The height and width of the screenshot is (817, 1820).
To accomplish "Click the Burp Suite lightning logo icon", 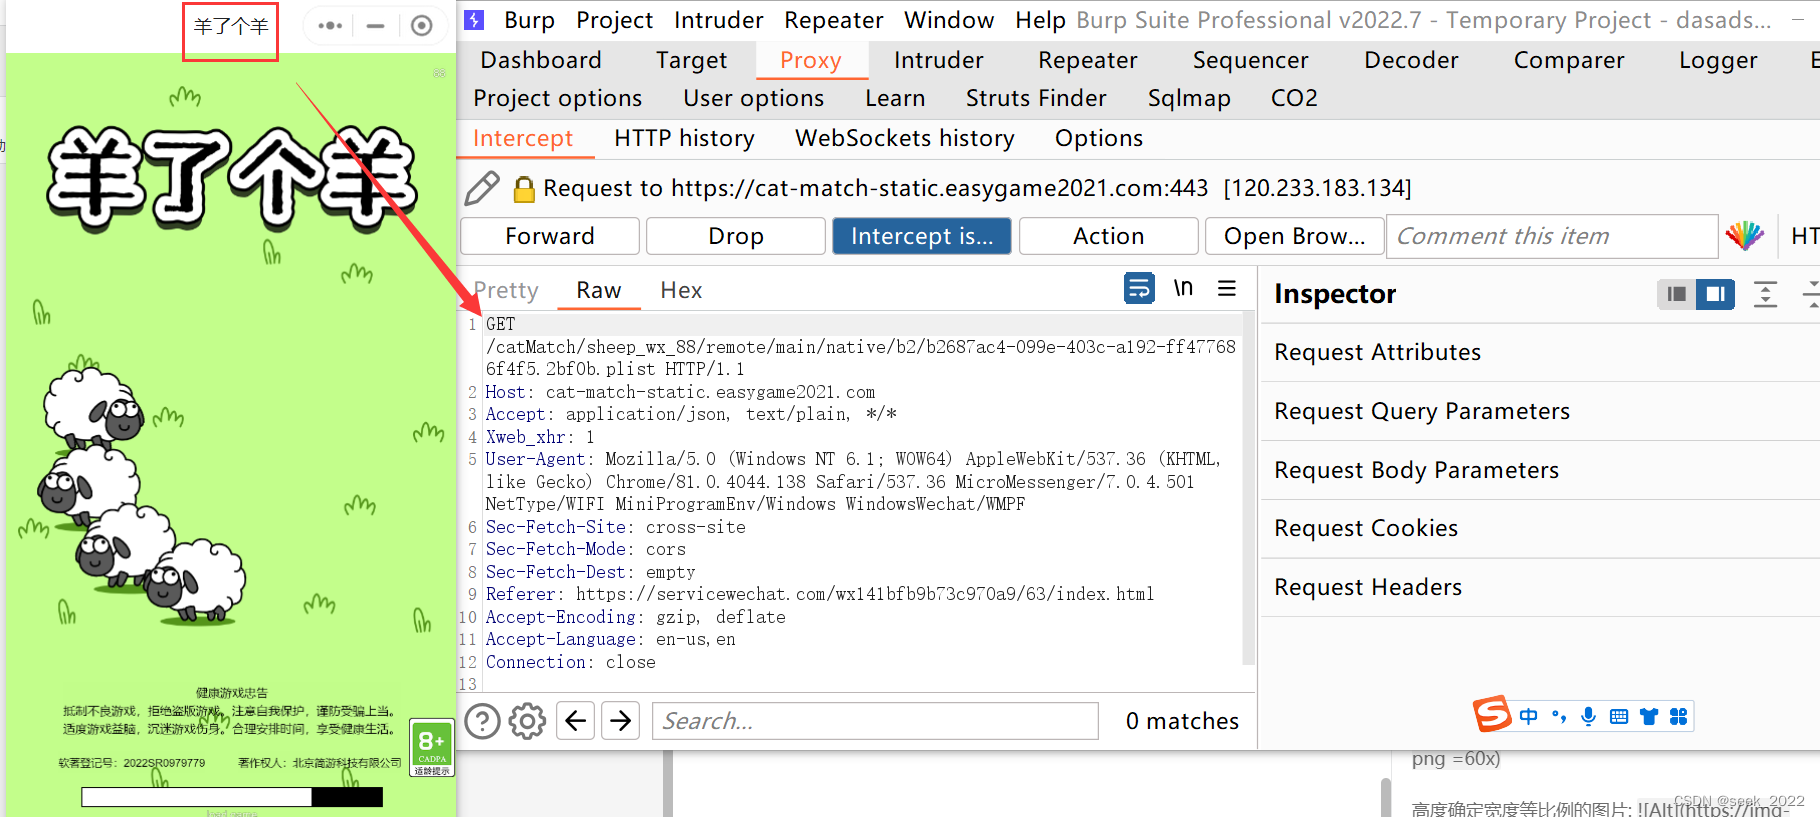I will 475,20.
